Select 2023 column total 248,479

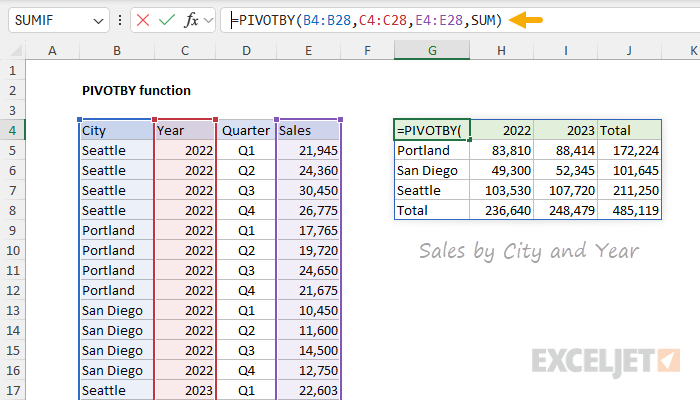[x=566, y=210]
